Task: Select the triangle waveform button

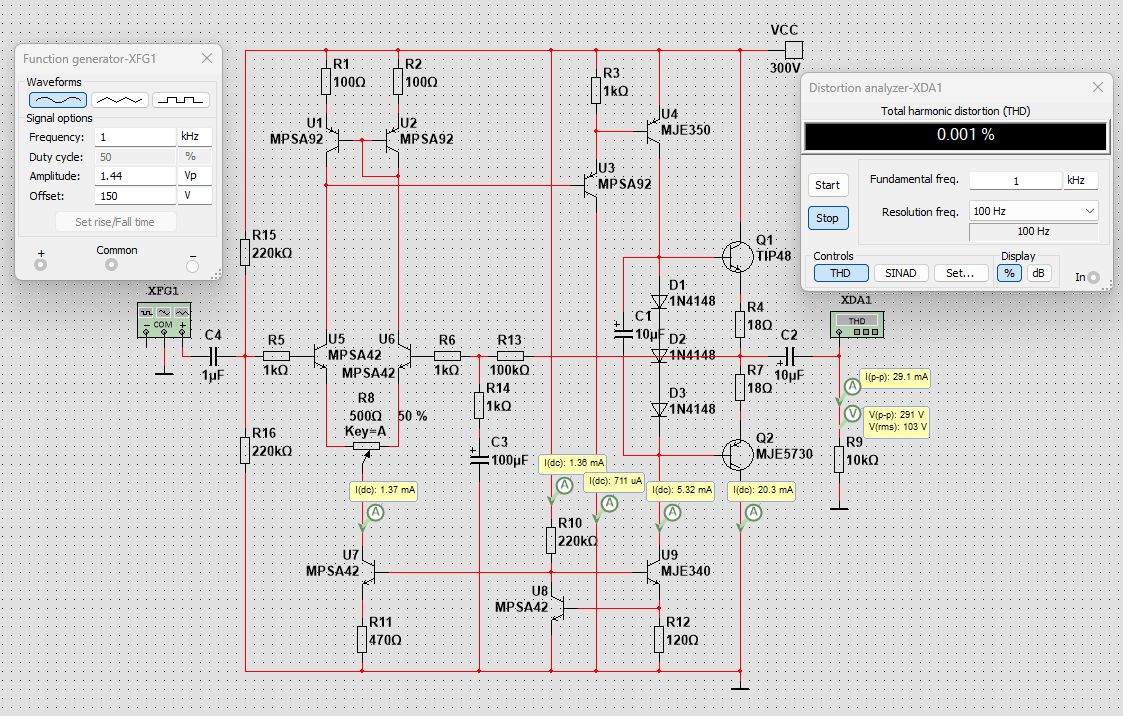Action: [120, 100]
